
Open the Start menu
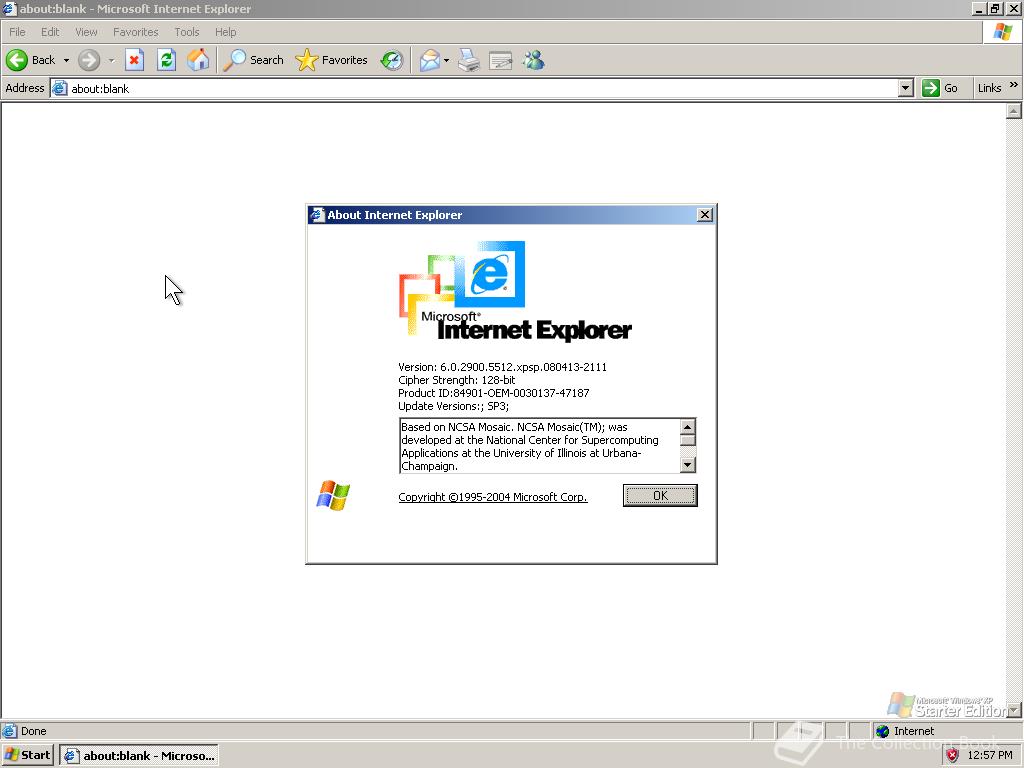27,755
